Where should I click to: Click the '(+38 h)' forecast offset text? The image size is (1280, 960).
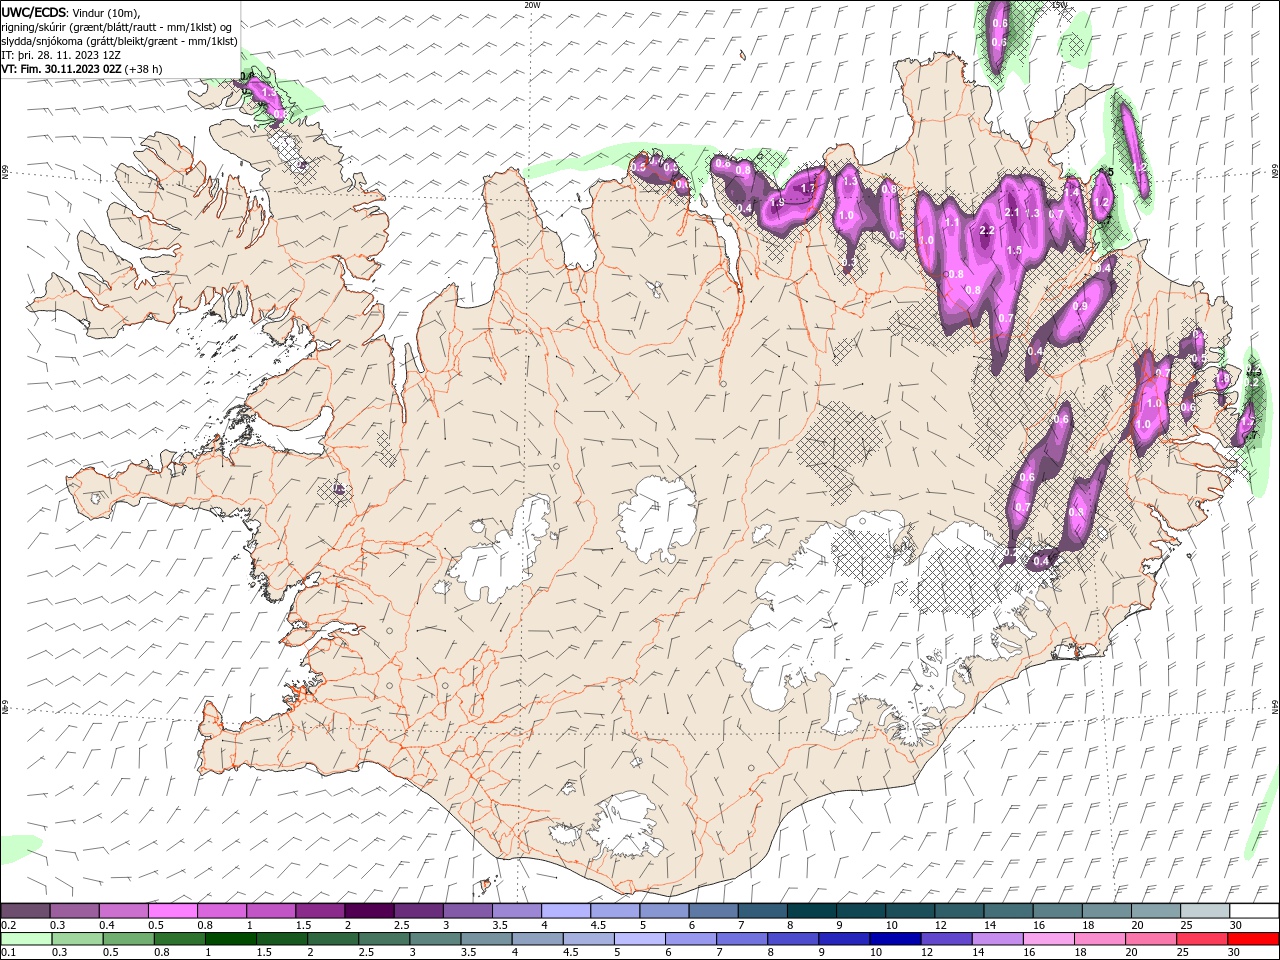point(144,69)
